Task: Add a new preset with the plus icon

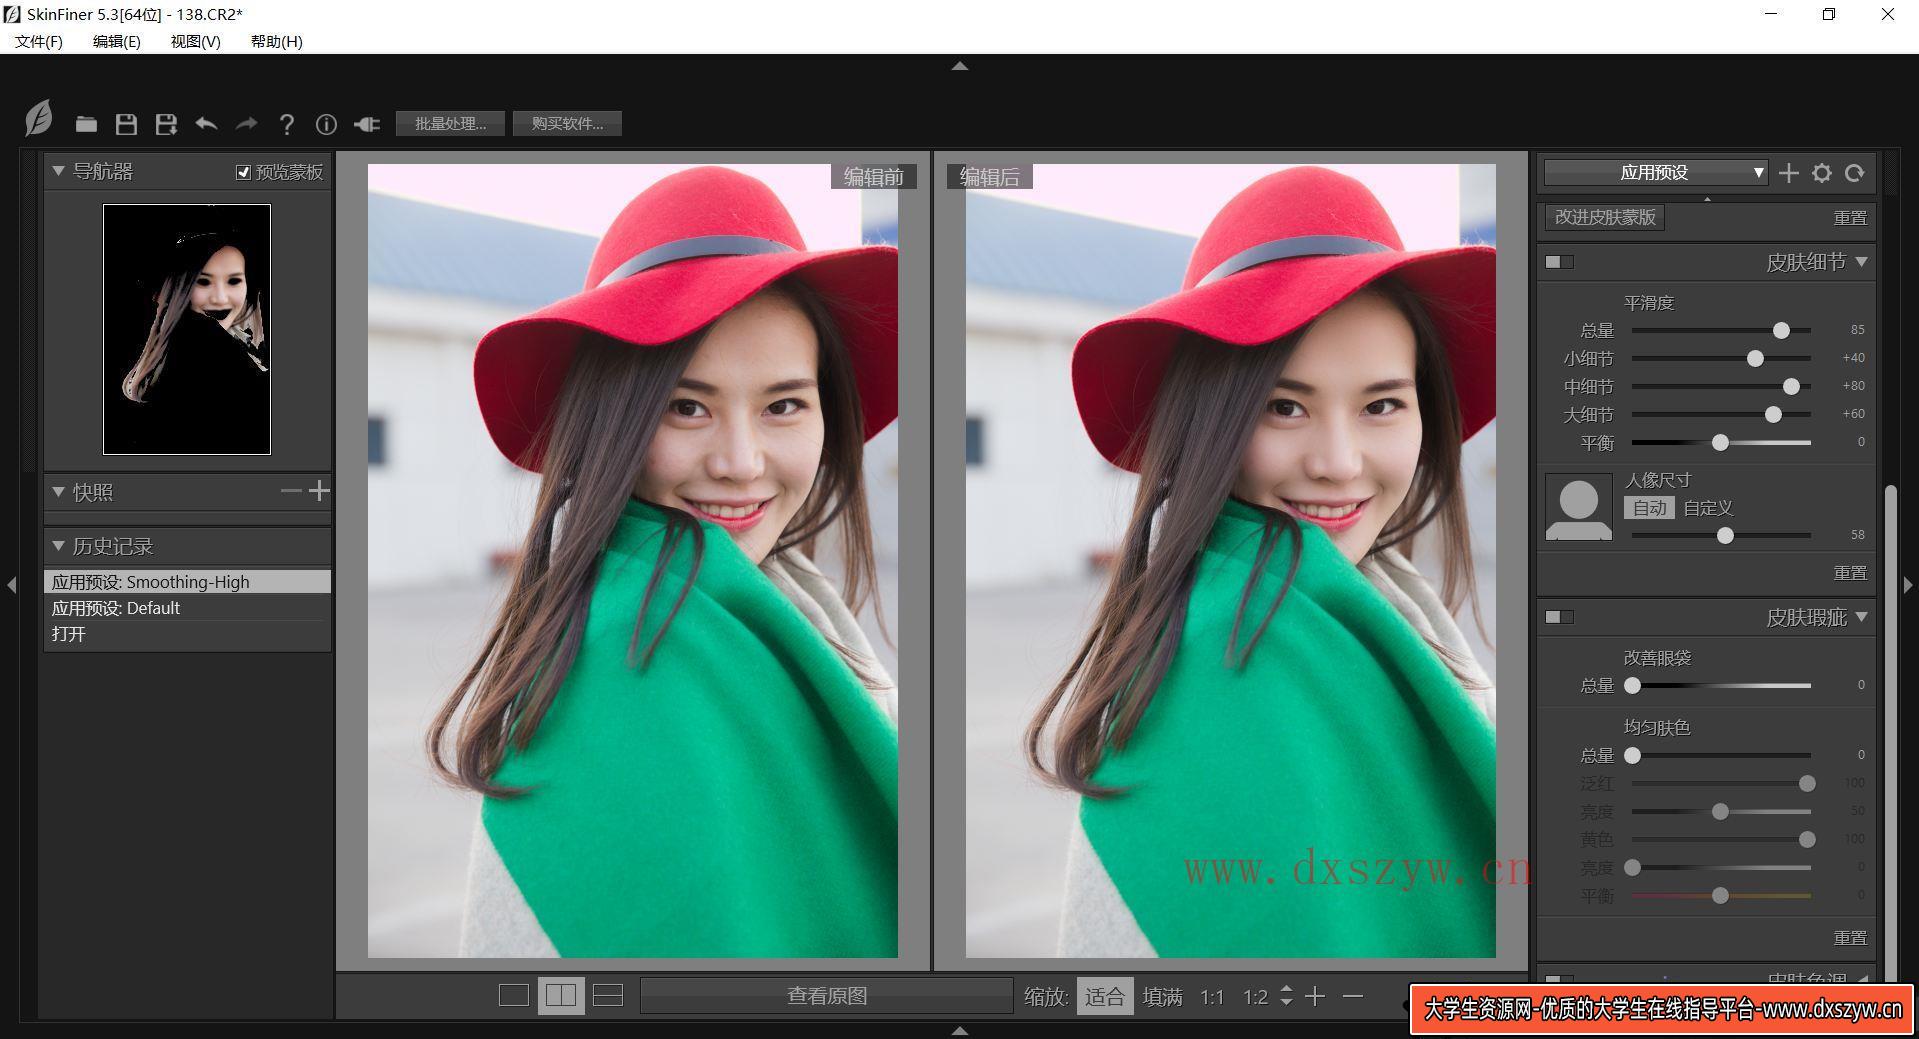Action: [x=1789, y=173]
